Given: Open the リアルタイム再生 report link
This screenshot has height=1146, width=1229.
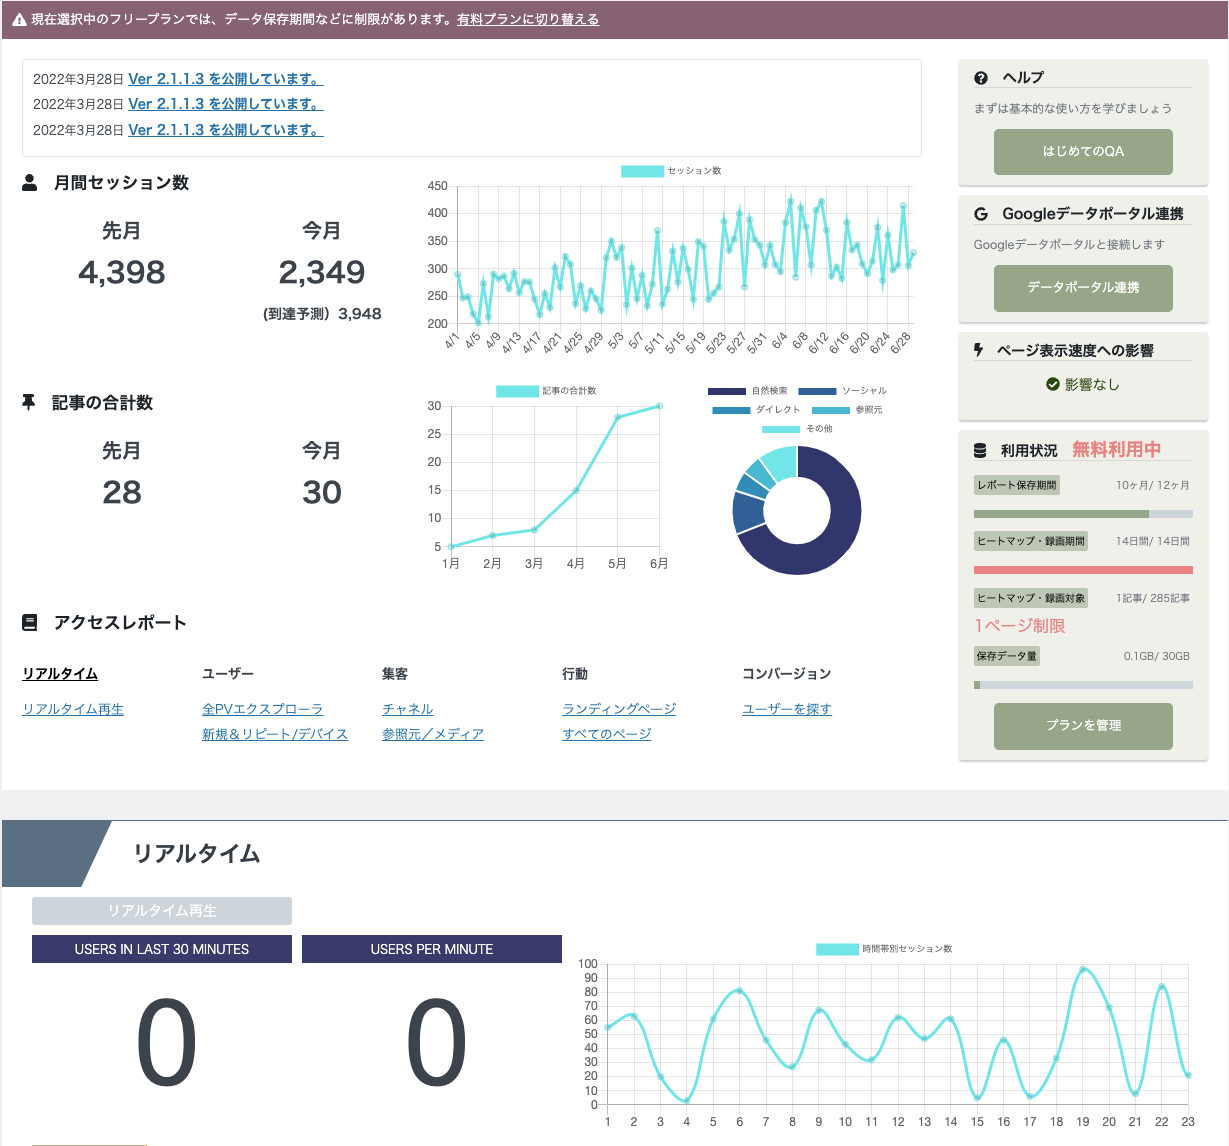Looking at the screenshot, I should click(73, 709).
